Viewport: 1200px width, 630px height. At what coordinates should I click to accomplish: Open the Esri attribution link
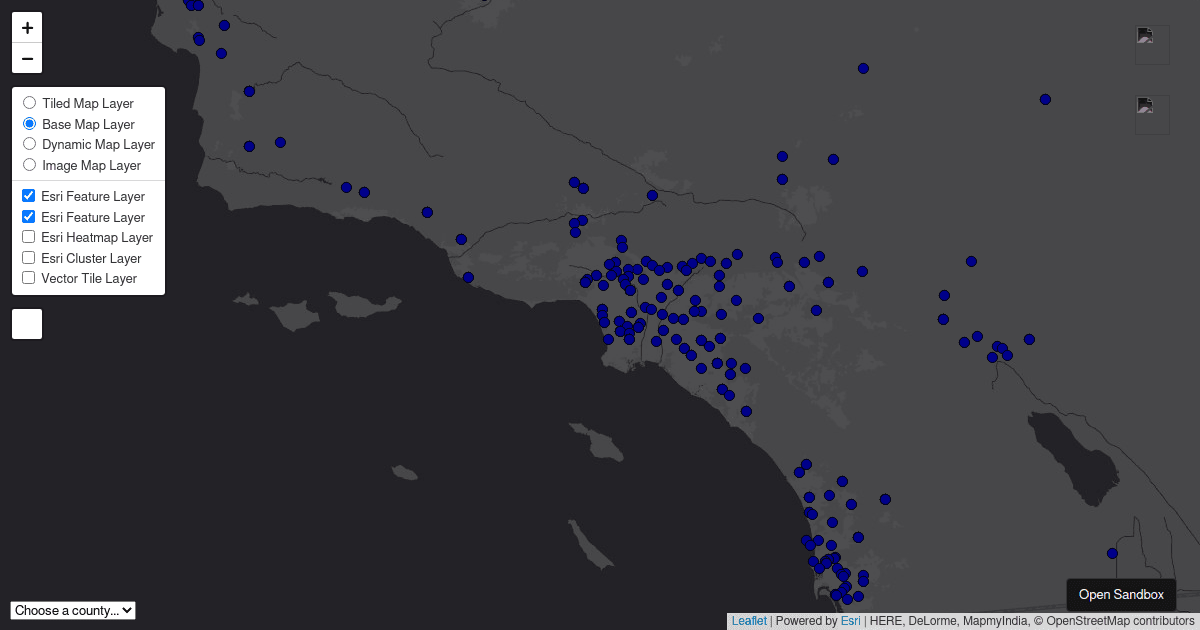pyautogui.click(x=850, y=620)
